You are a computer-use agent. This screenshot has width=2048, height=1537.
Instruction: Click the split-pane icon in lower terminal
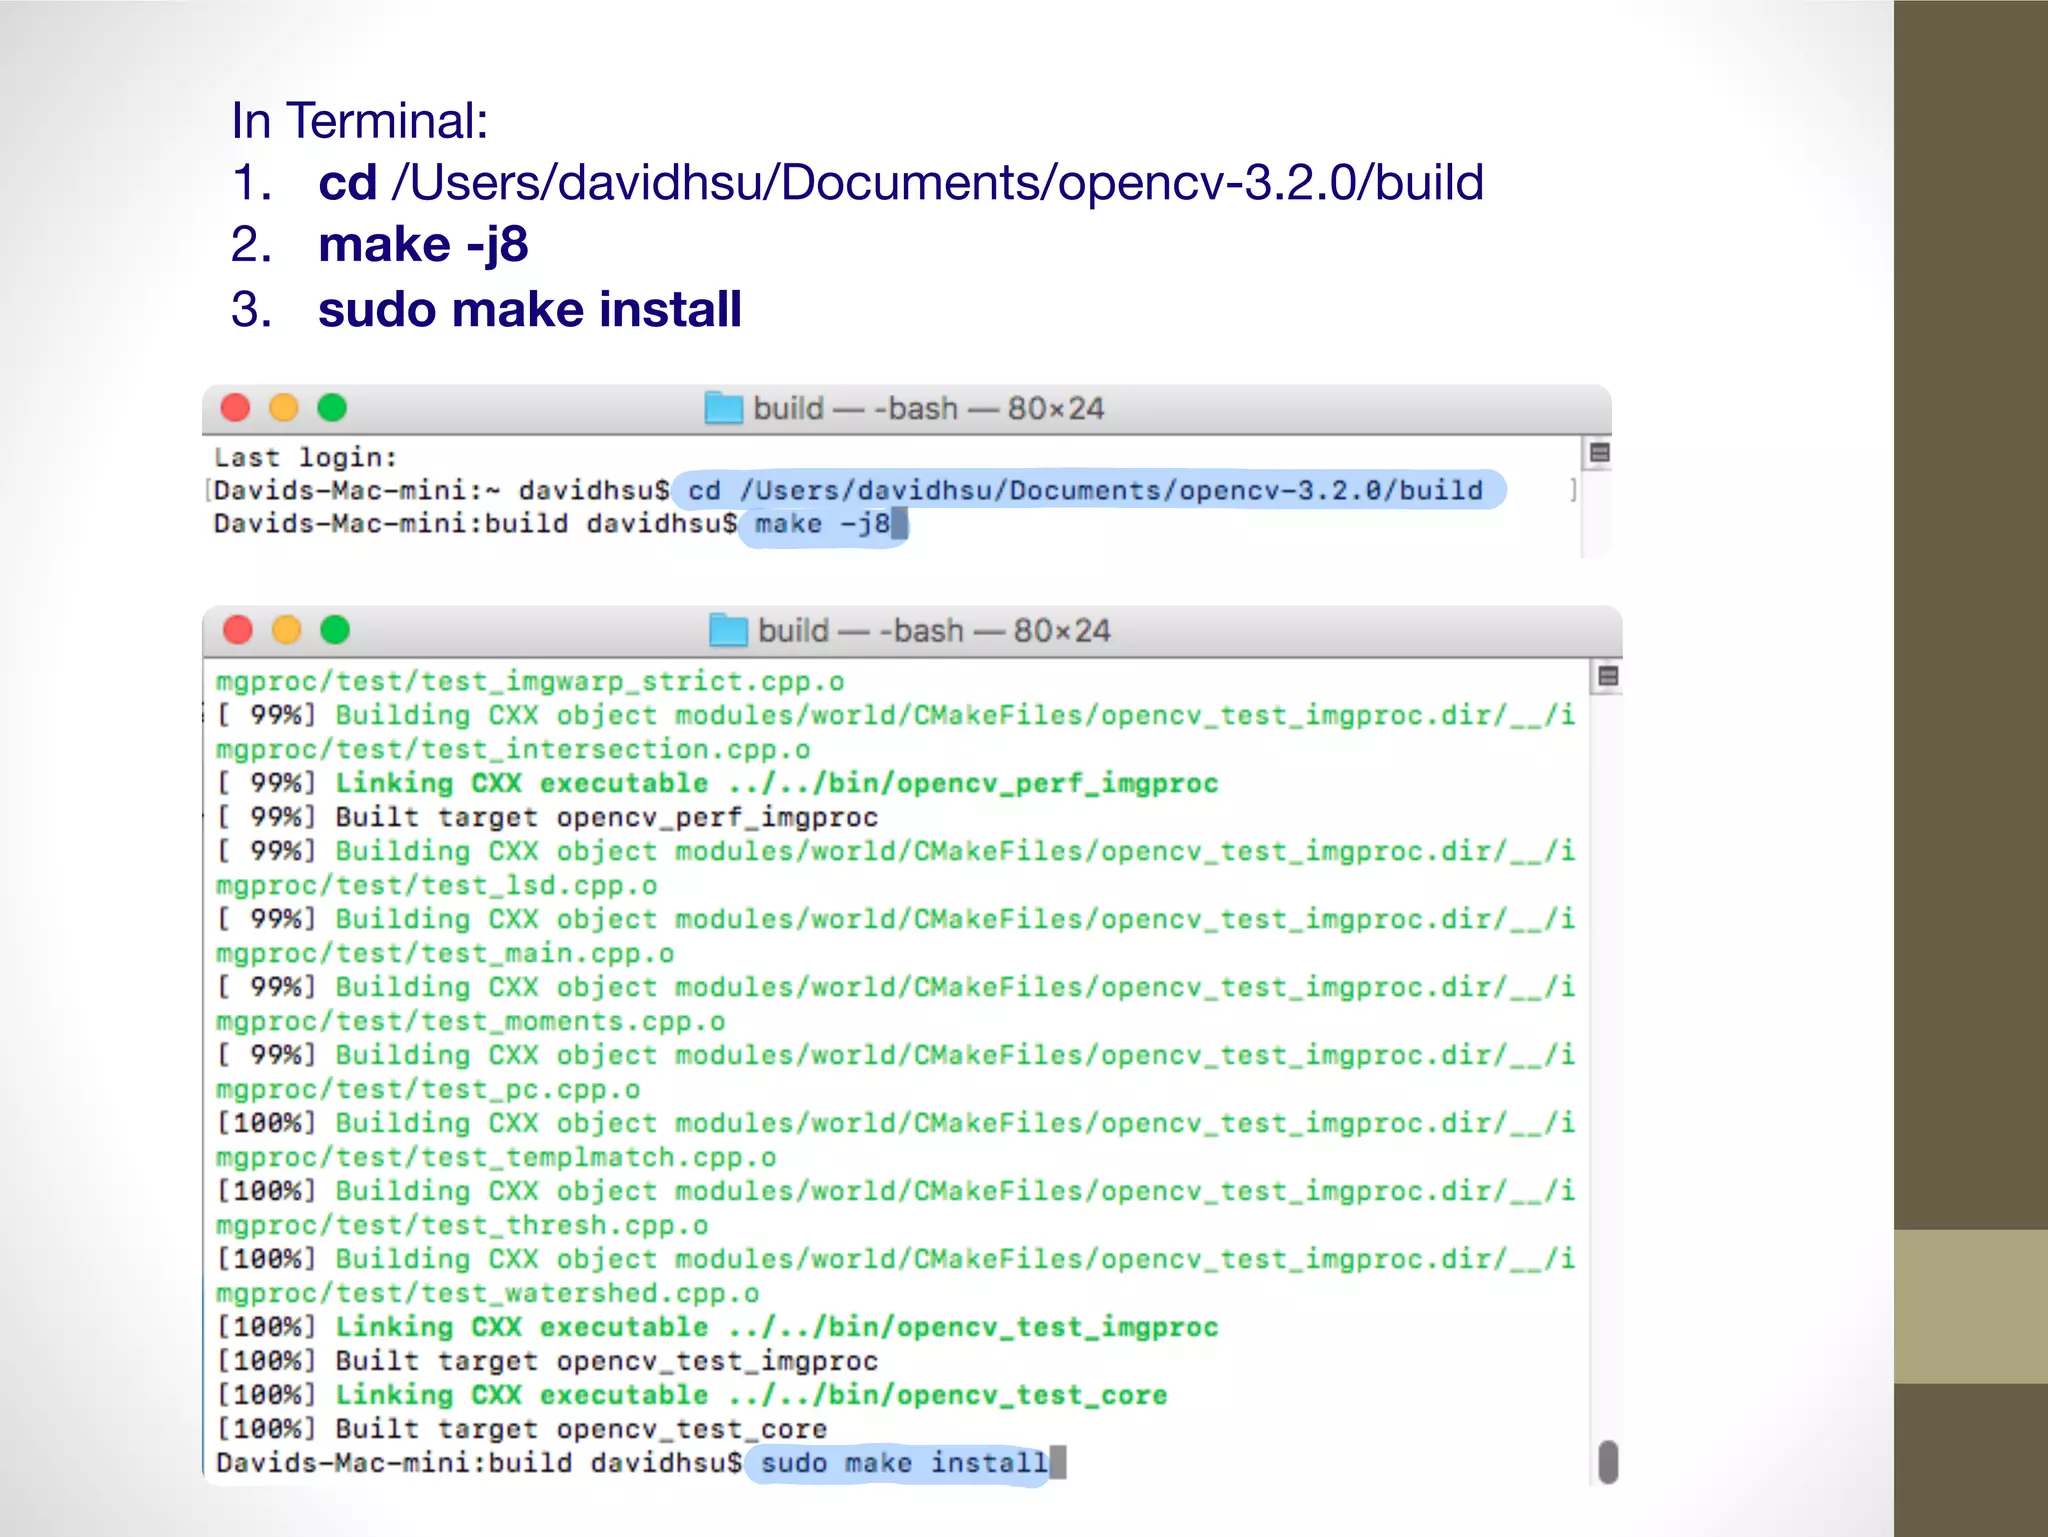(1608, 676)
